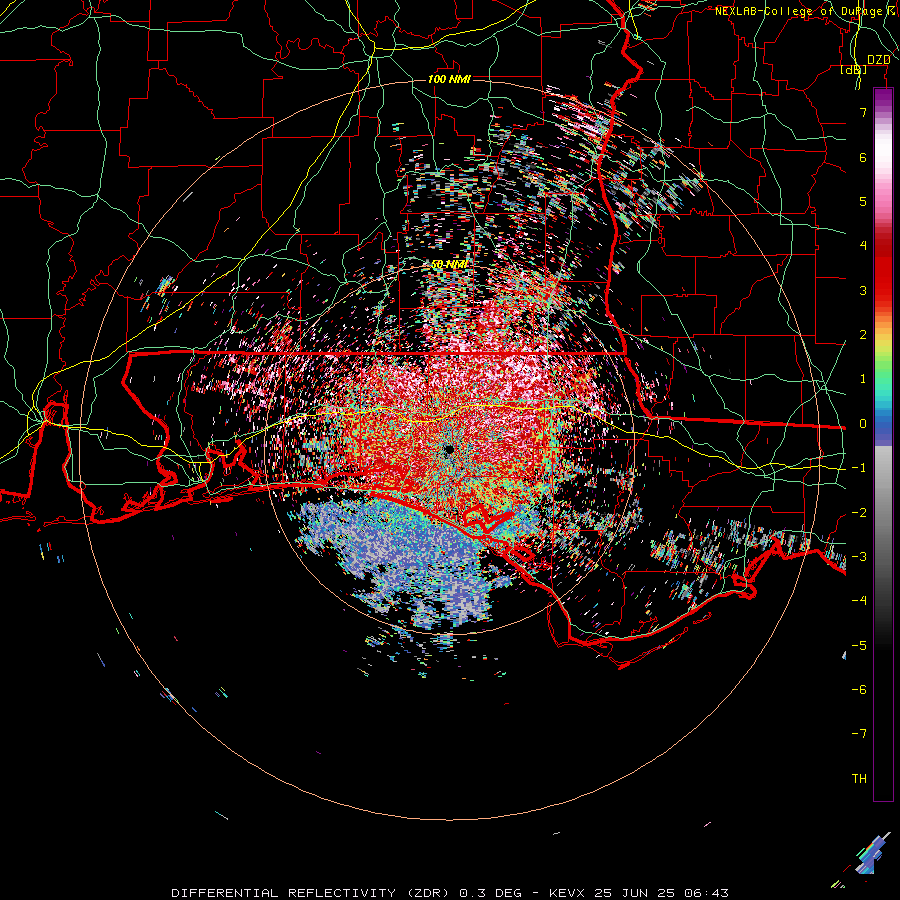Click the 100 NMI range ring label
Screen dimensions: 900x900
(449, 79)
